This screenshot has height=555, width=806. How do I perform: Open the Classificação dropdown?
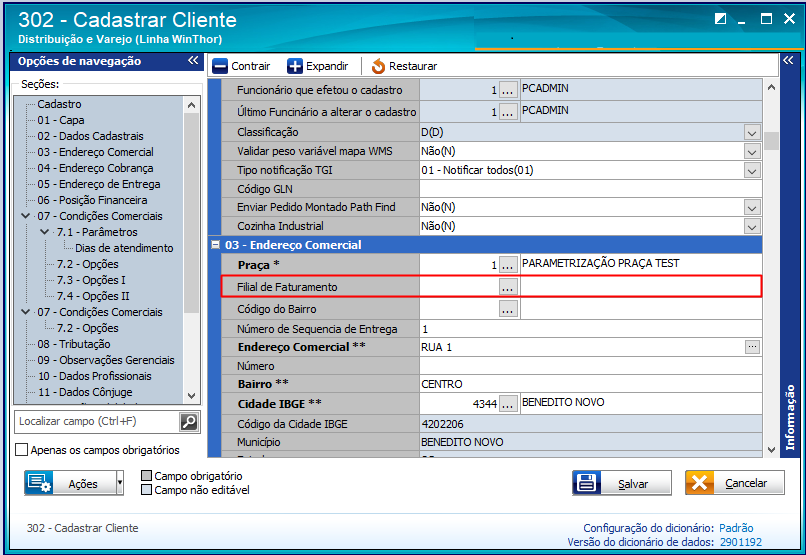pyautogui.click(x=752, y=133)
